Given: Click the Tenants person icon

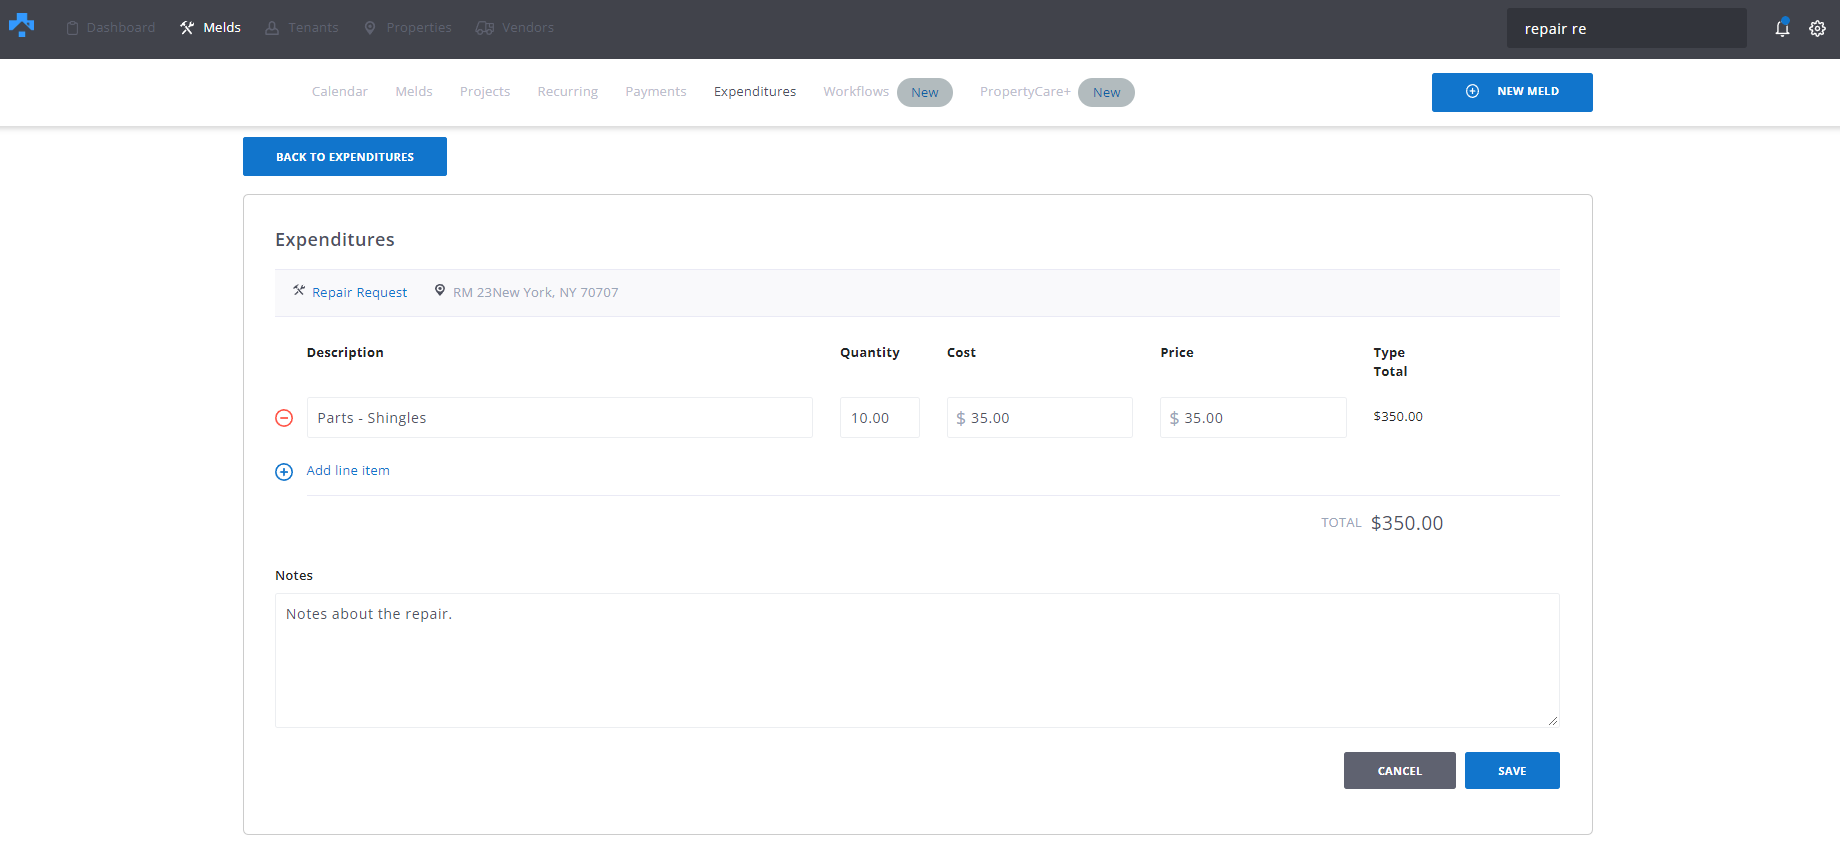Looking at the screenshot, I should click(x=272, y=28).
